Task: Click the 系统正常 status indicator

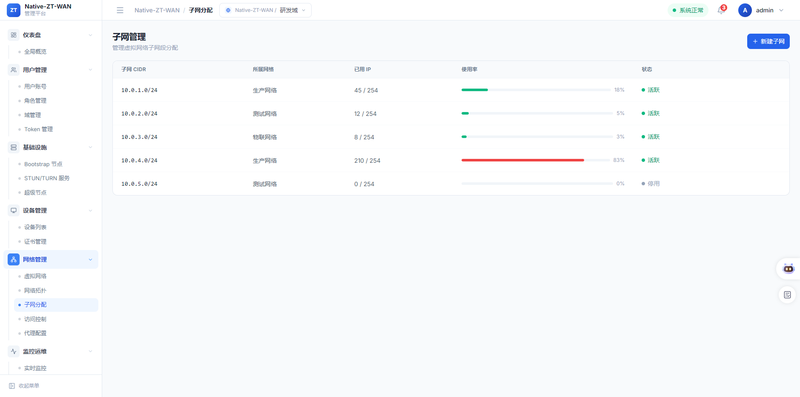Action: [688, 10]
